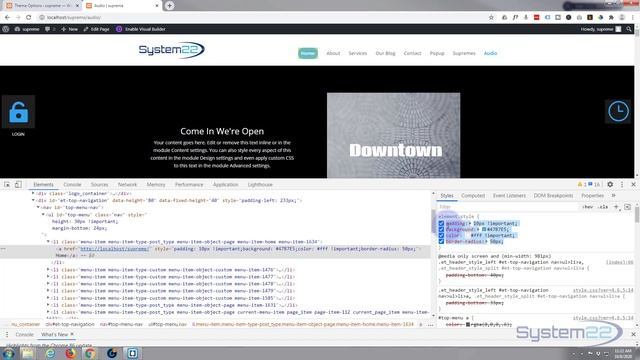
Task: Reload the page in browser
Action: [29, 17]
